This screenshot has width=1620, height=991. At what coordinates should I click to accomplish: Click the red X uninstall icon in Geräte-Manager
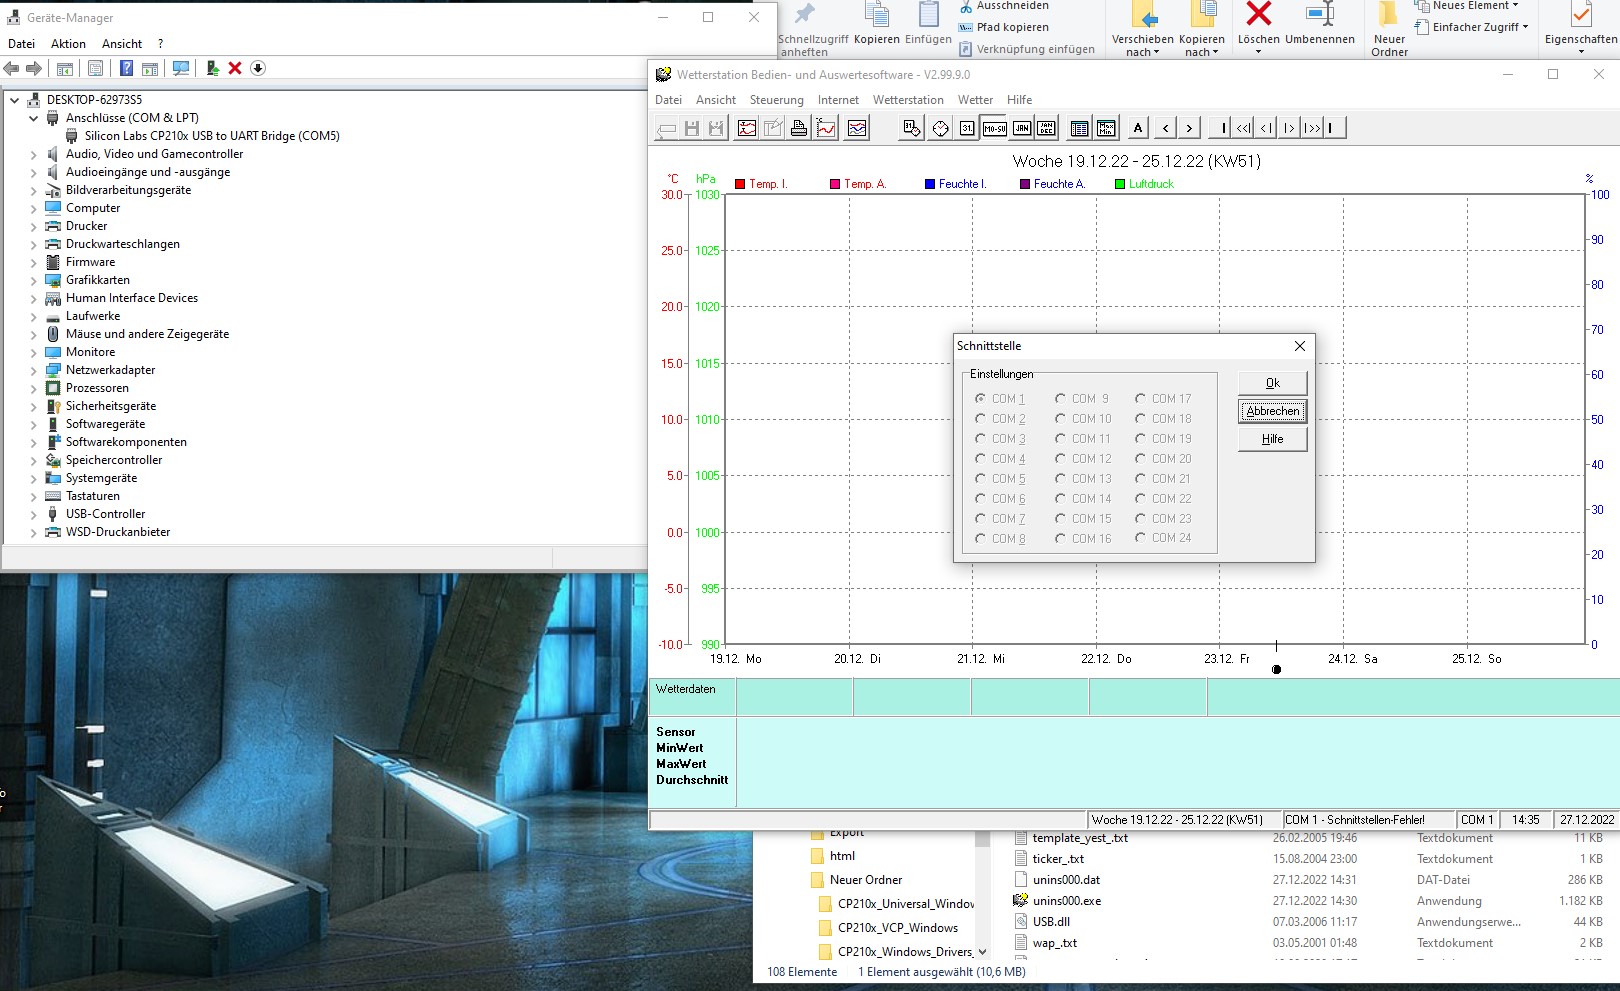(234, 69)
